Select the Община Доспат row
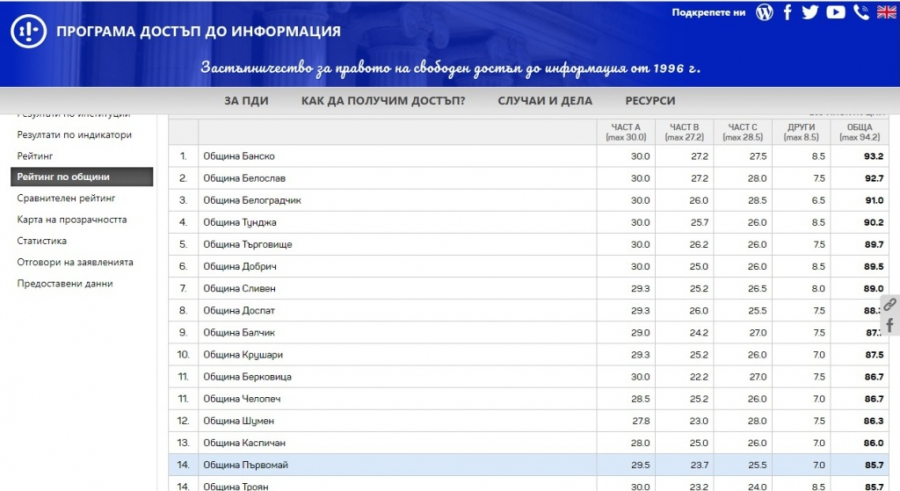The height and width of the screenshot is (491, 900). pyautogui.click(x=529, y=311)
